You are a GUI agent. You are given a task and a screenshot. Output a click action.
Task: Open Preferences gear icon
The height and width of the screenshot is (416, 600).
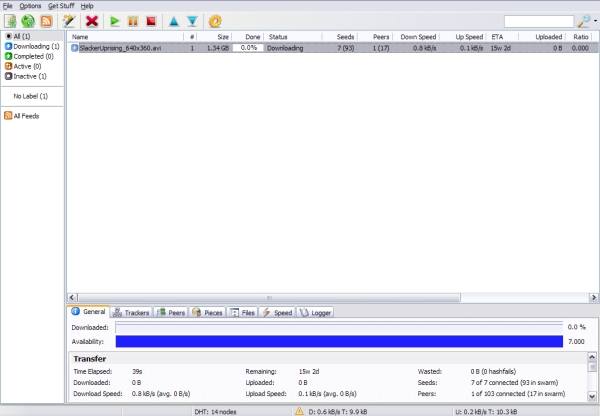coord(215,21)
